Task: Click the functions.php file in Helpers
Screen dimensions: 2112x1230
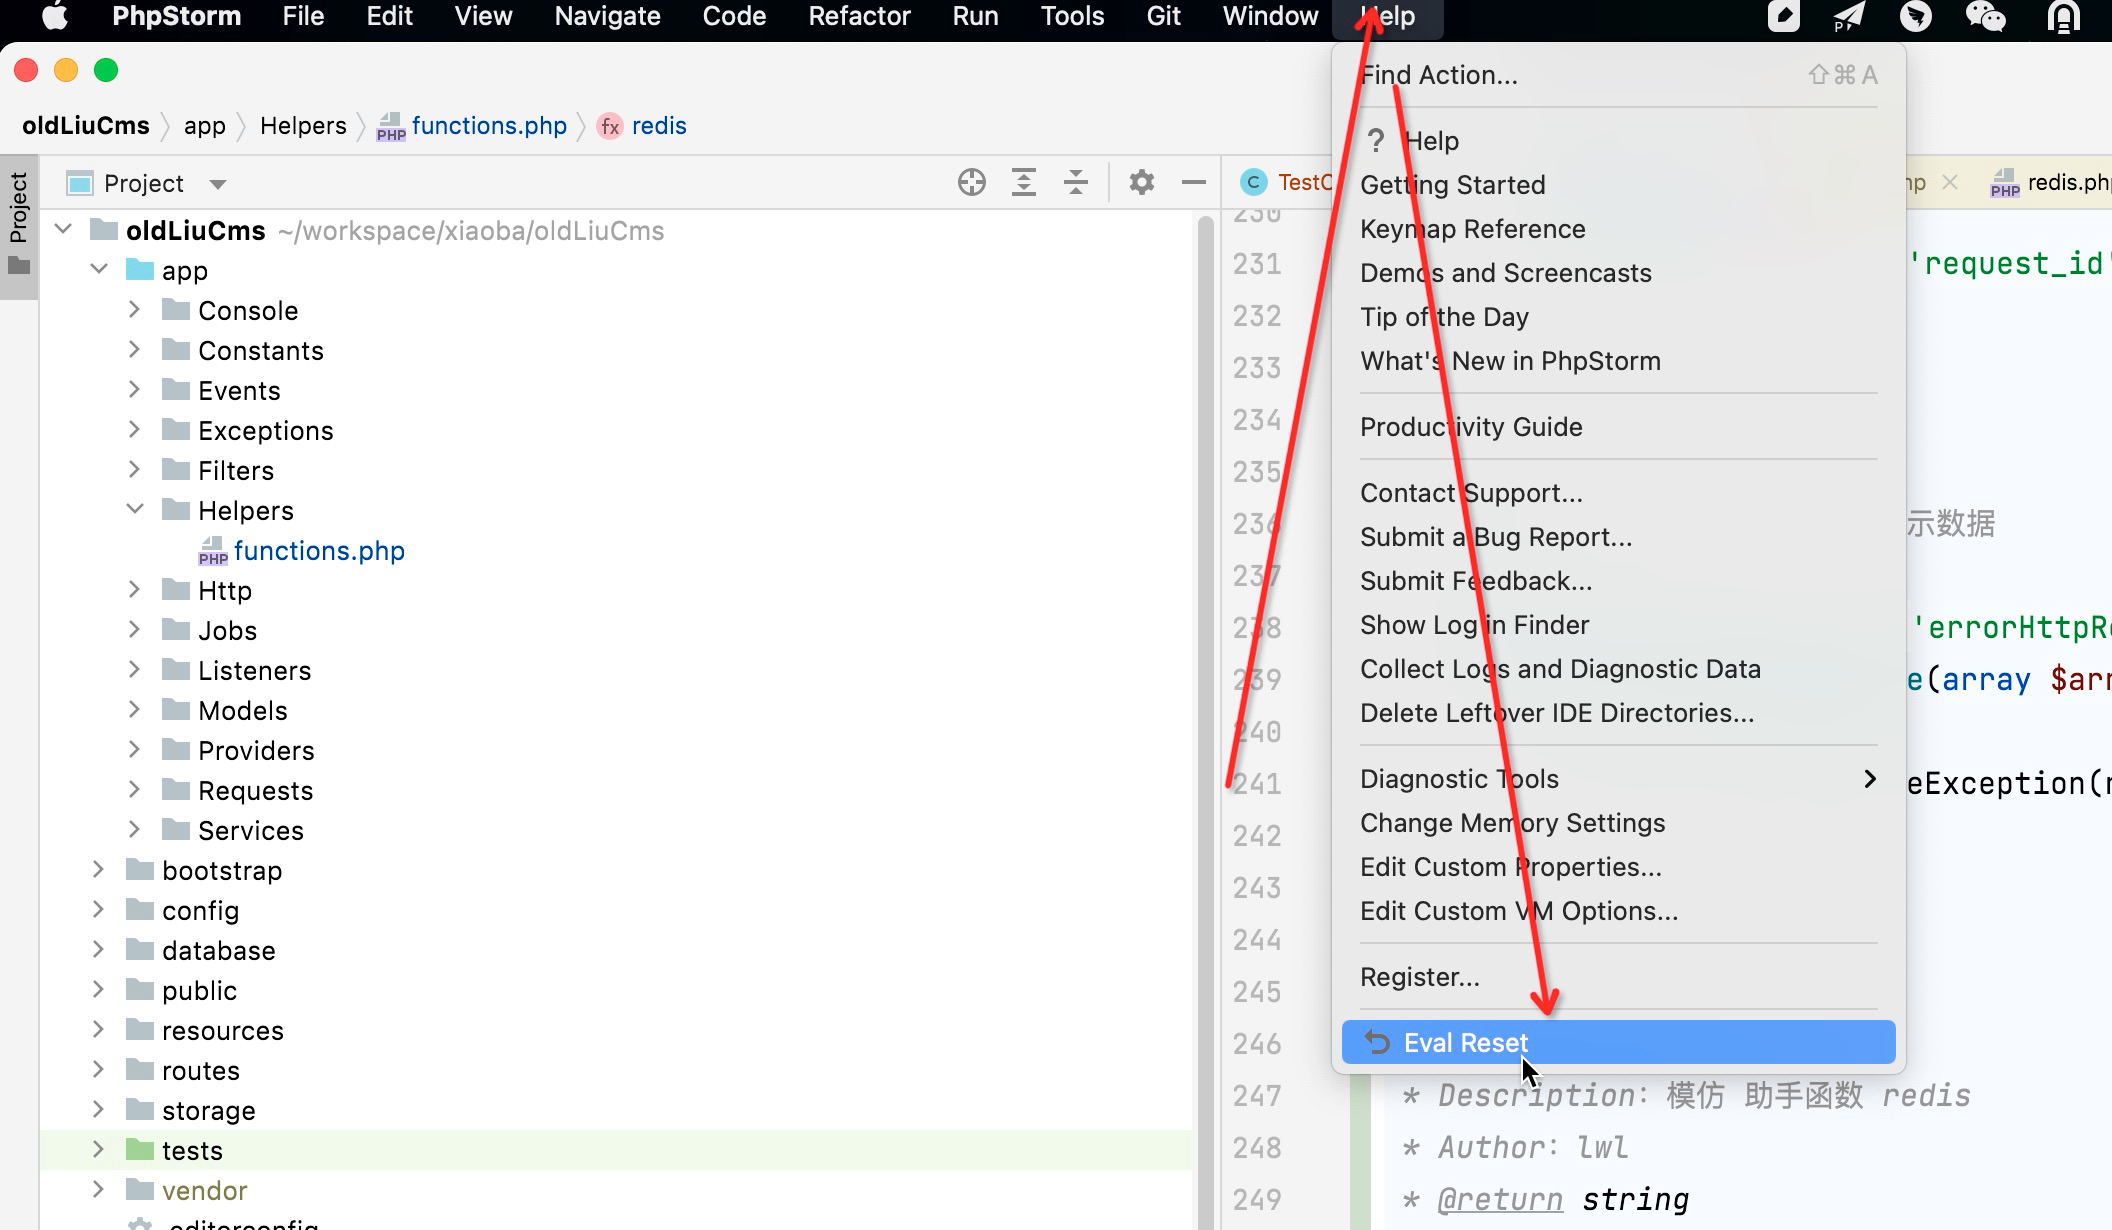Action: 319,549
